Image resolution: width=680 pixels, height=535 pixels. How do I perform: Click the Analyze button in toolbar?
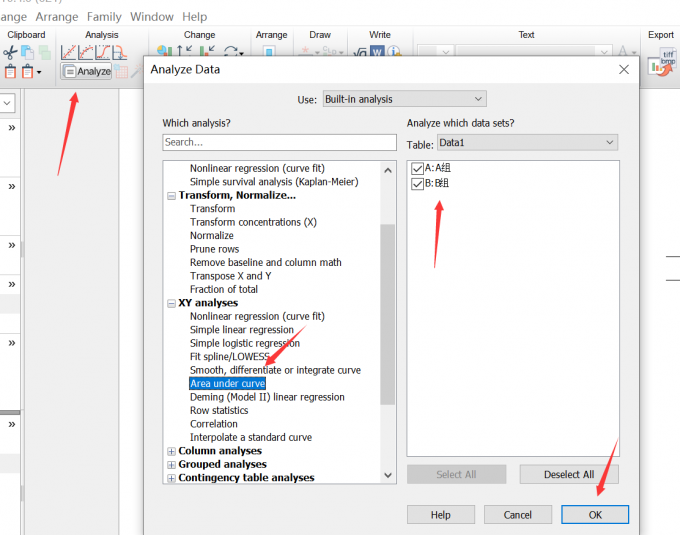coord(86,72)
